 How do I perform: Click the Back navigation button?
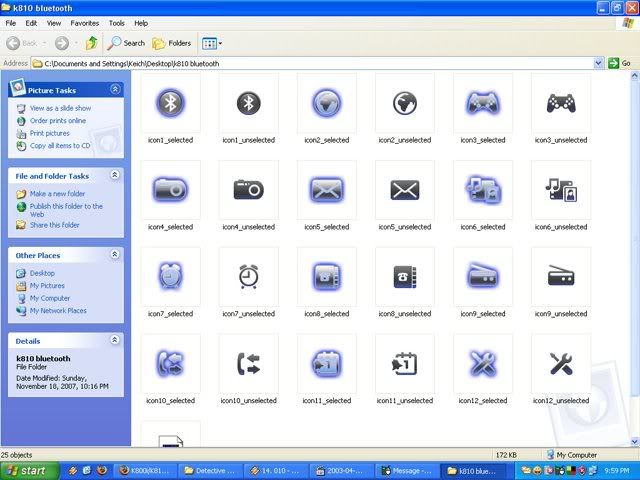(22, 43)
